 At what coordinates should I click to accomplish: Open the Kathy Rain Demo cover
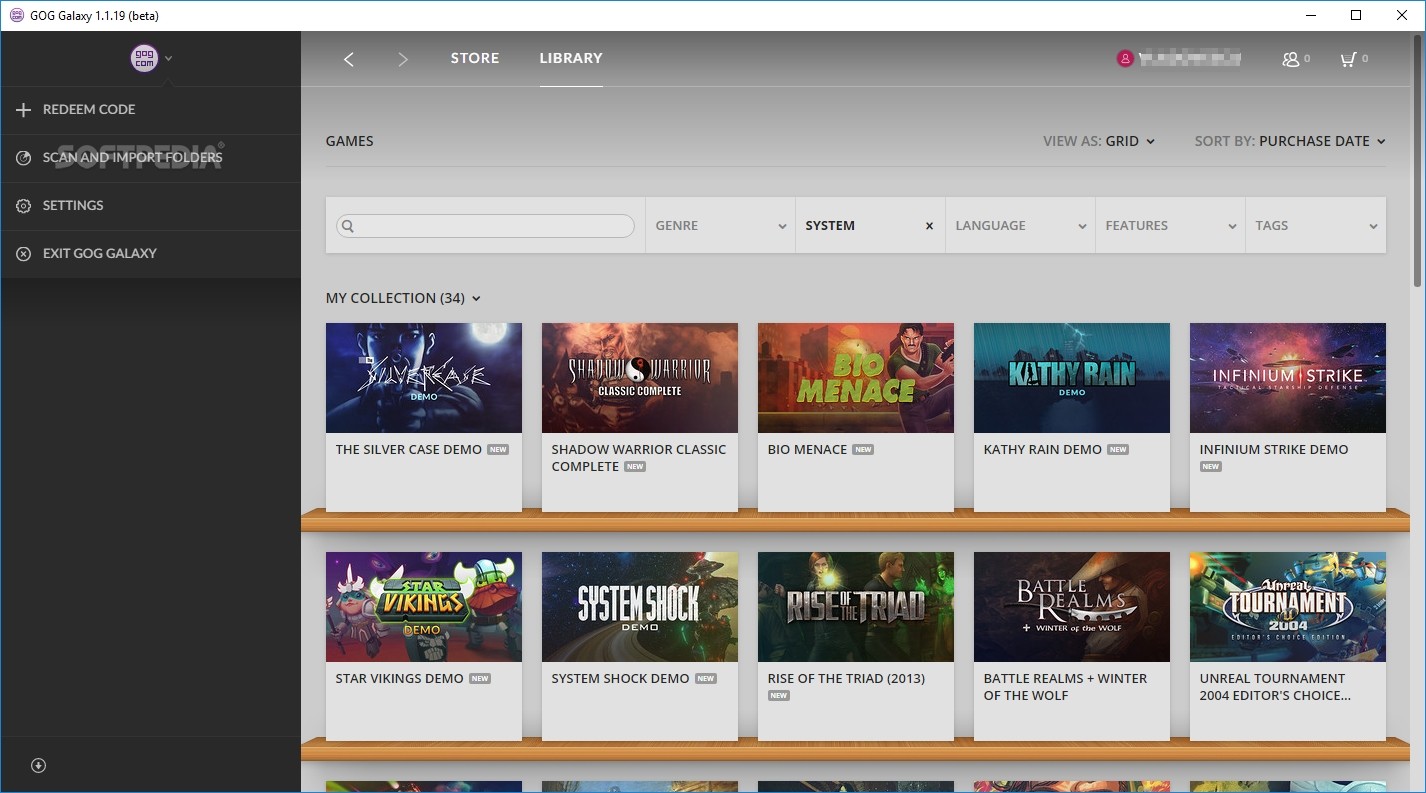point(1072,378)
